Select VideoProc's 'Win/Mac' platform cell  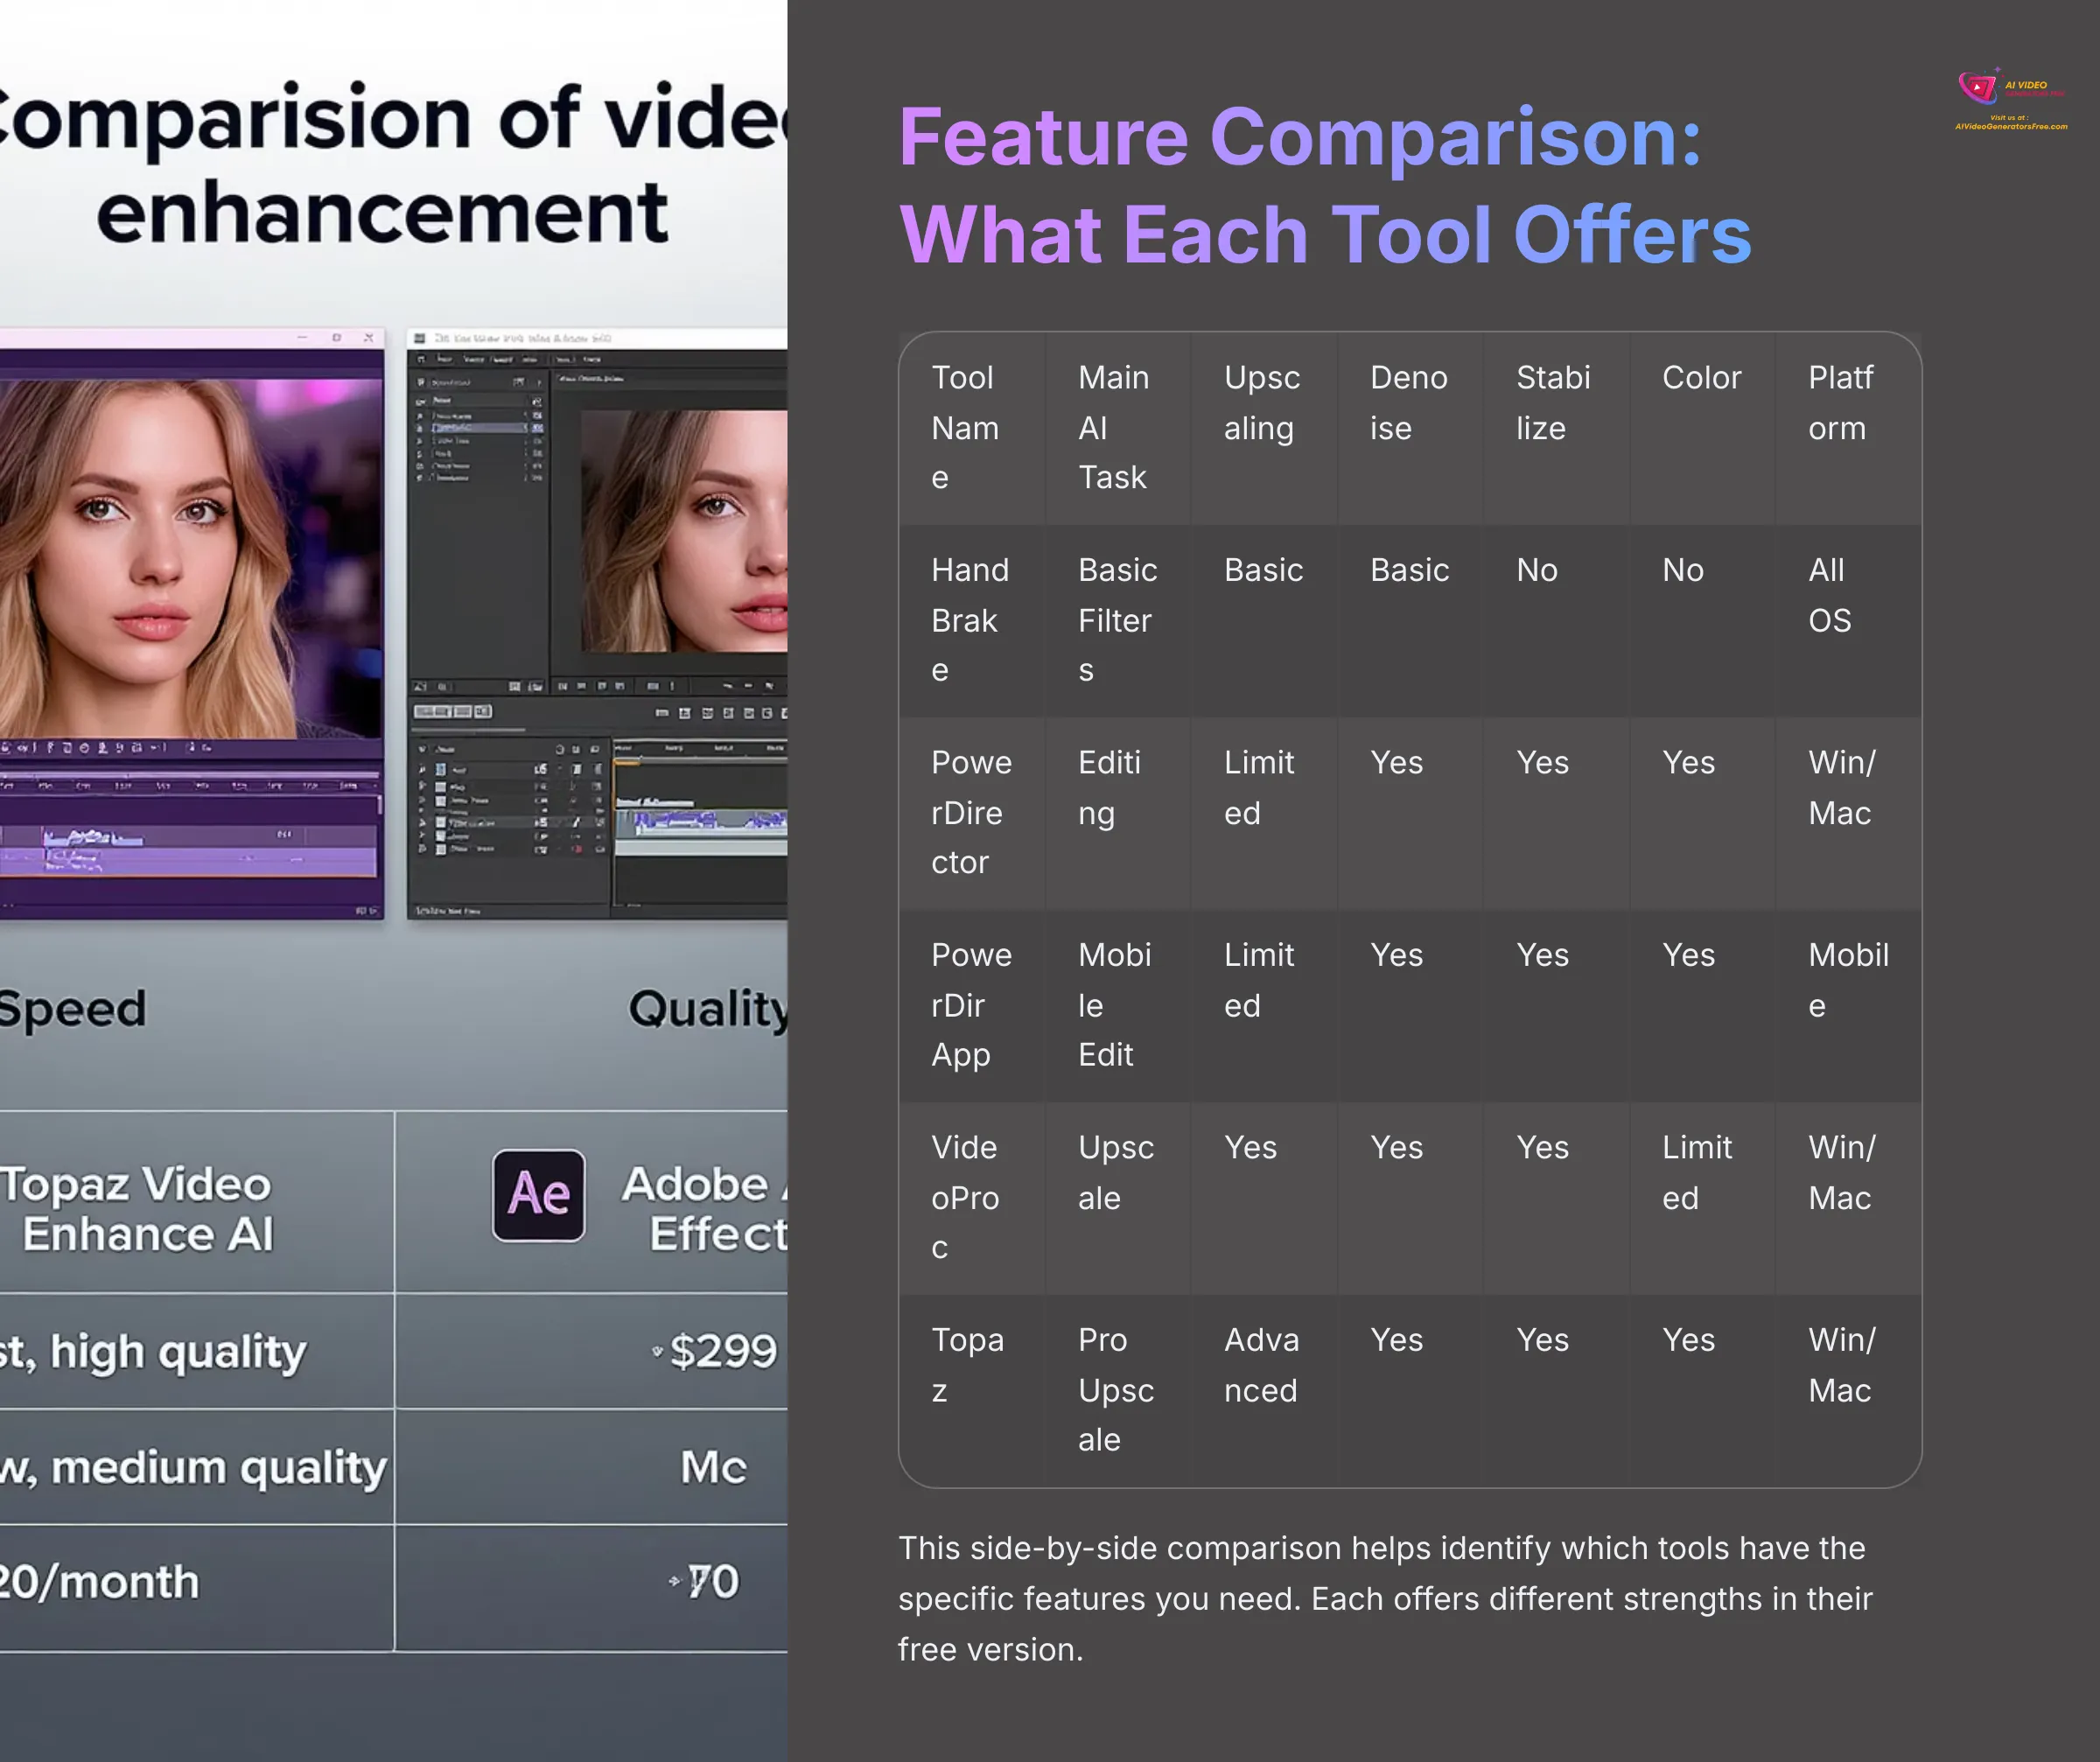click(1848, 1198)
